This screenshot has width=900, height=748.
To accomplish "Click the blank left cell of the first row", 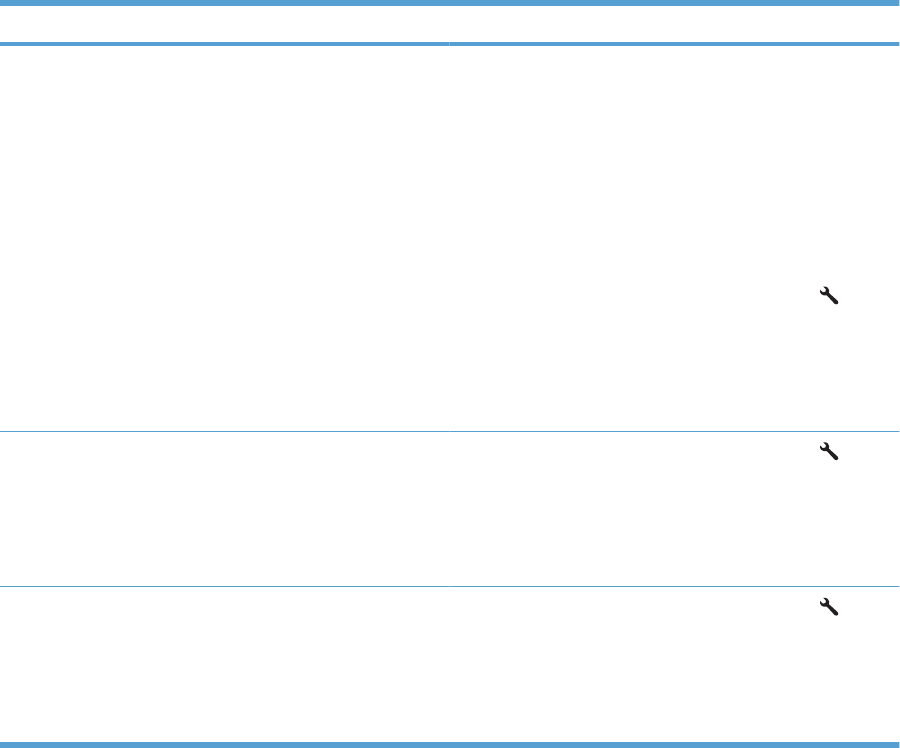I will pos(224,238).
